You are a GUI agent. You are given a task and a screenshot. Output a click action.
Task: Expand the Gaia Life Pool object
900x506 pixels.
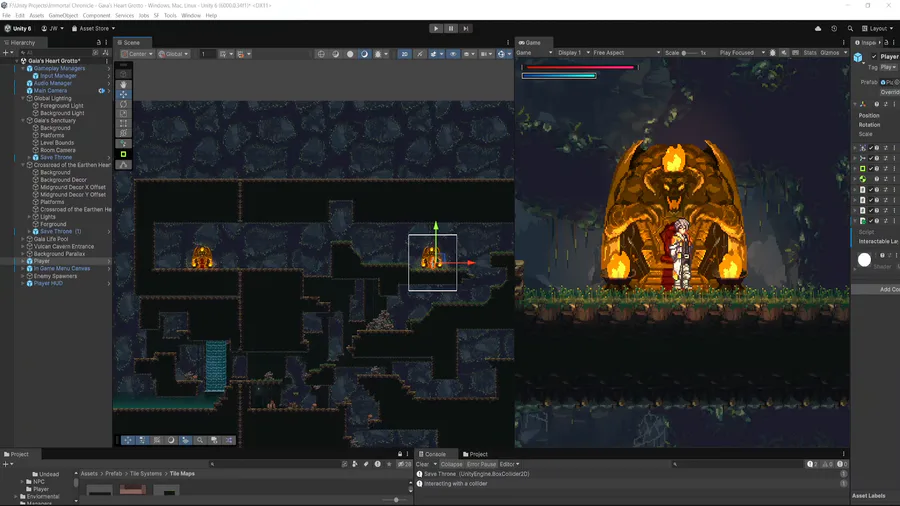[x=23, y=239]
